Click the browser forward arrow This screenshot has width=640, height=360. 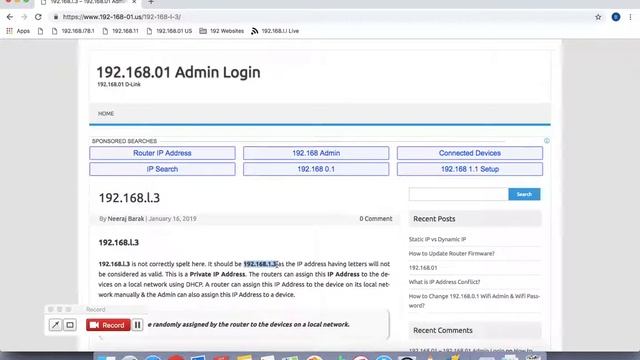[x=24, y=17]
